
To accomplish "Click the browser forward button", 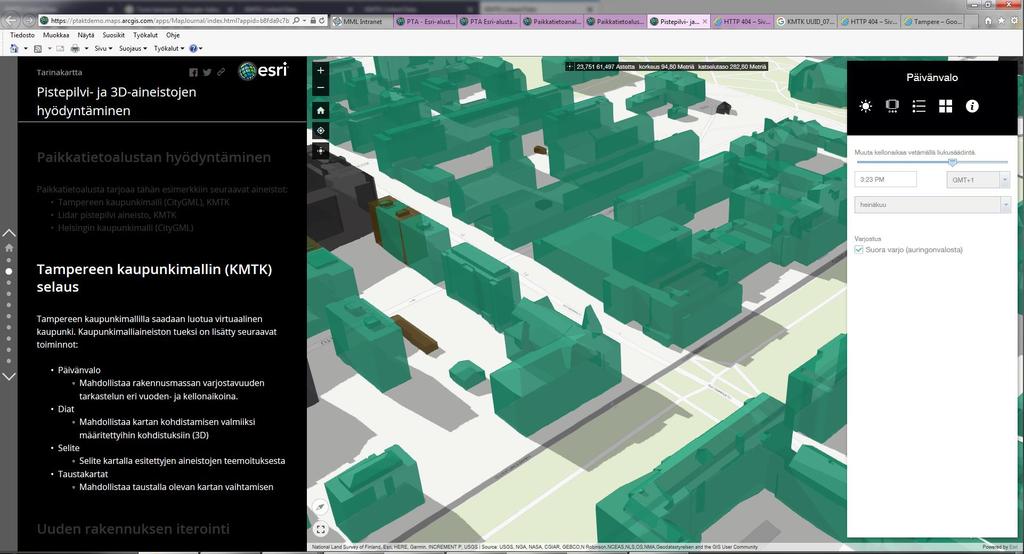I will [29, 21].
